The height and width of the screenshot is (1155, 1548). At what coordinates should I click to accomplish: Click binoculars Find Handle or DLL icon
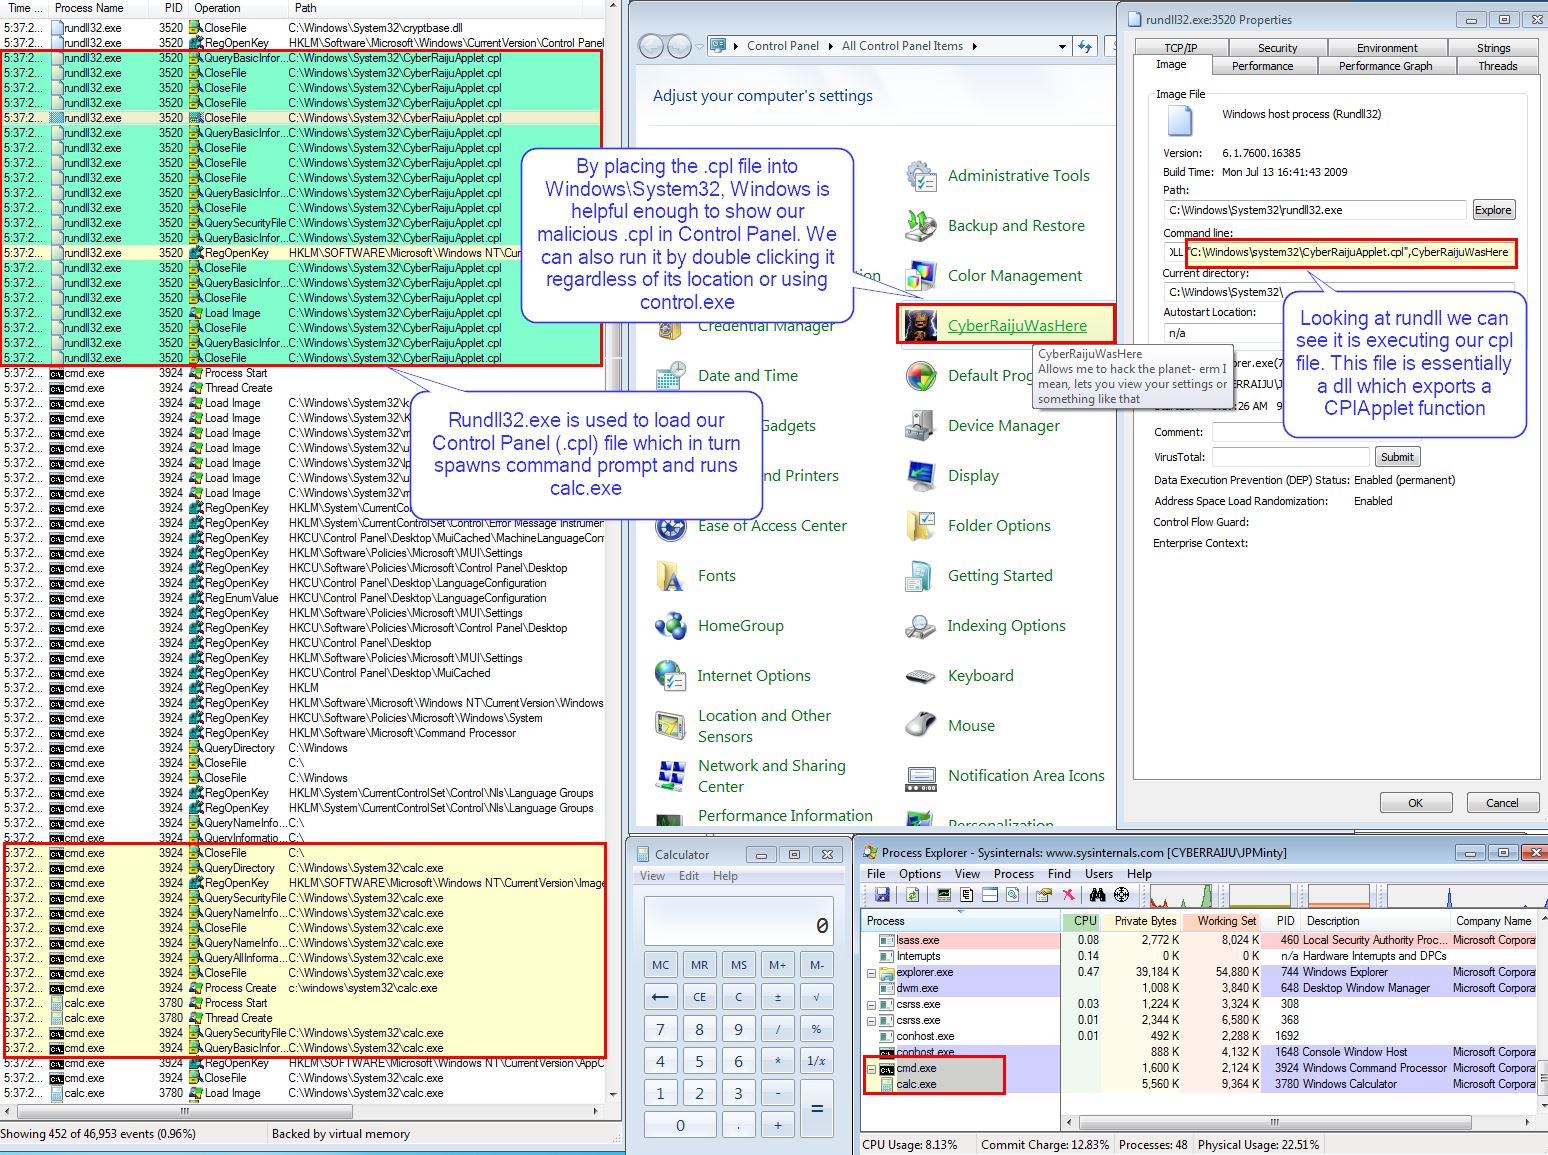(1097, 894)
